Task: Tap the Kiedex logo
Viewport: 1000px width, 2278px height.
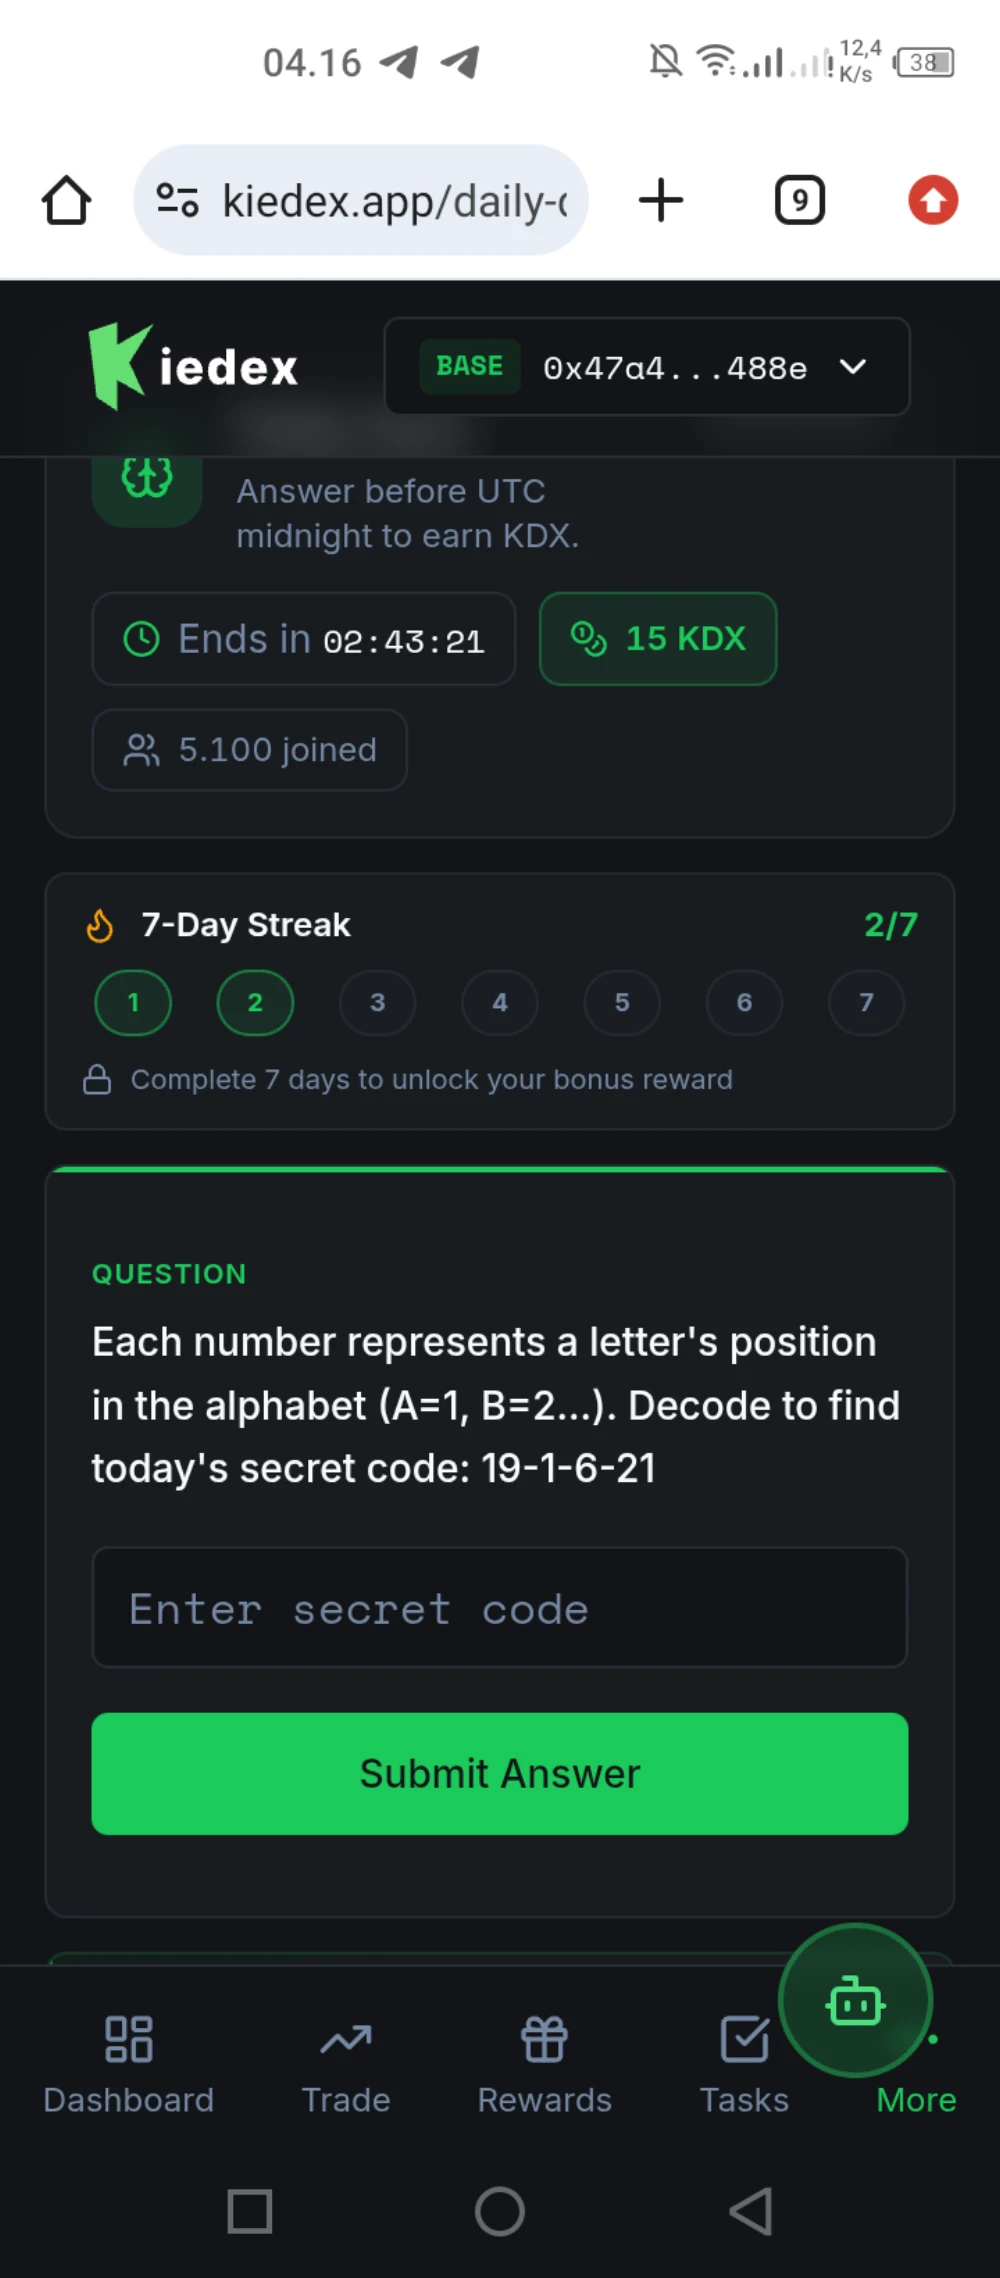Action: click(x=193, y=366)
